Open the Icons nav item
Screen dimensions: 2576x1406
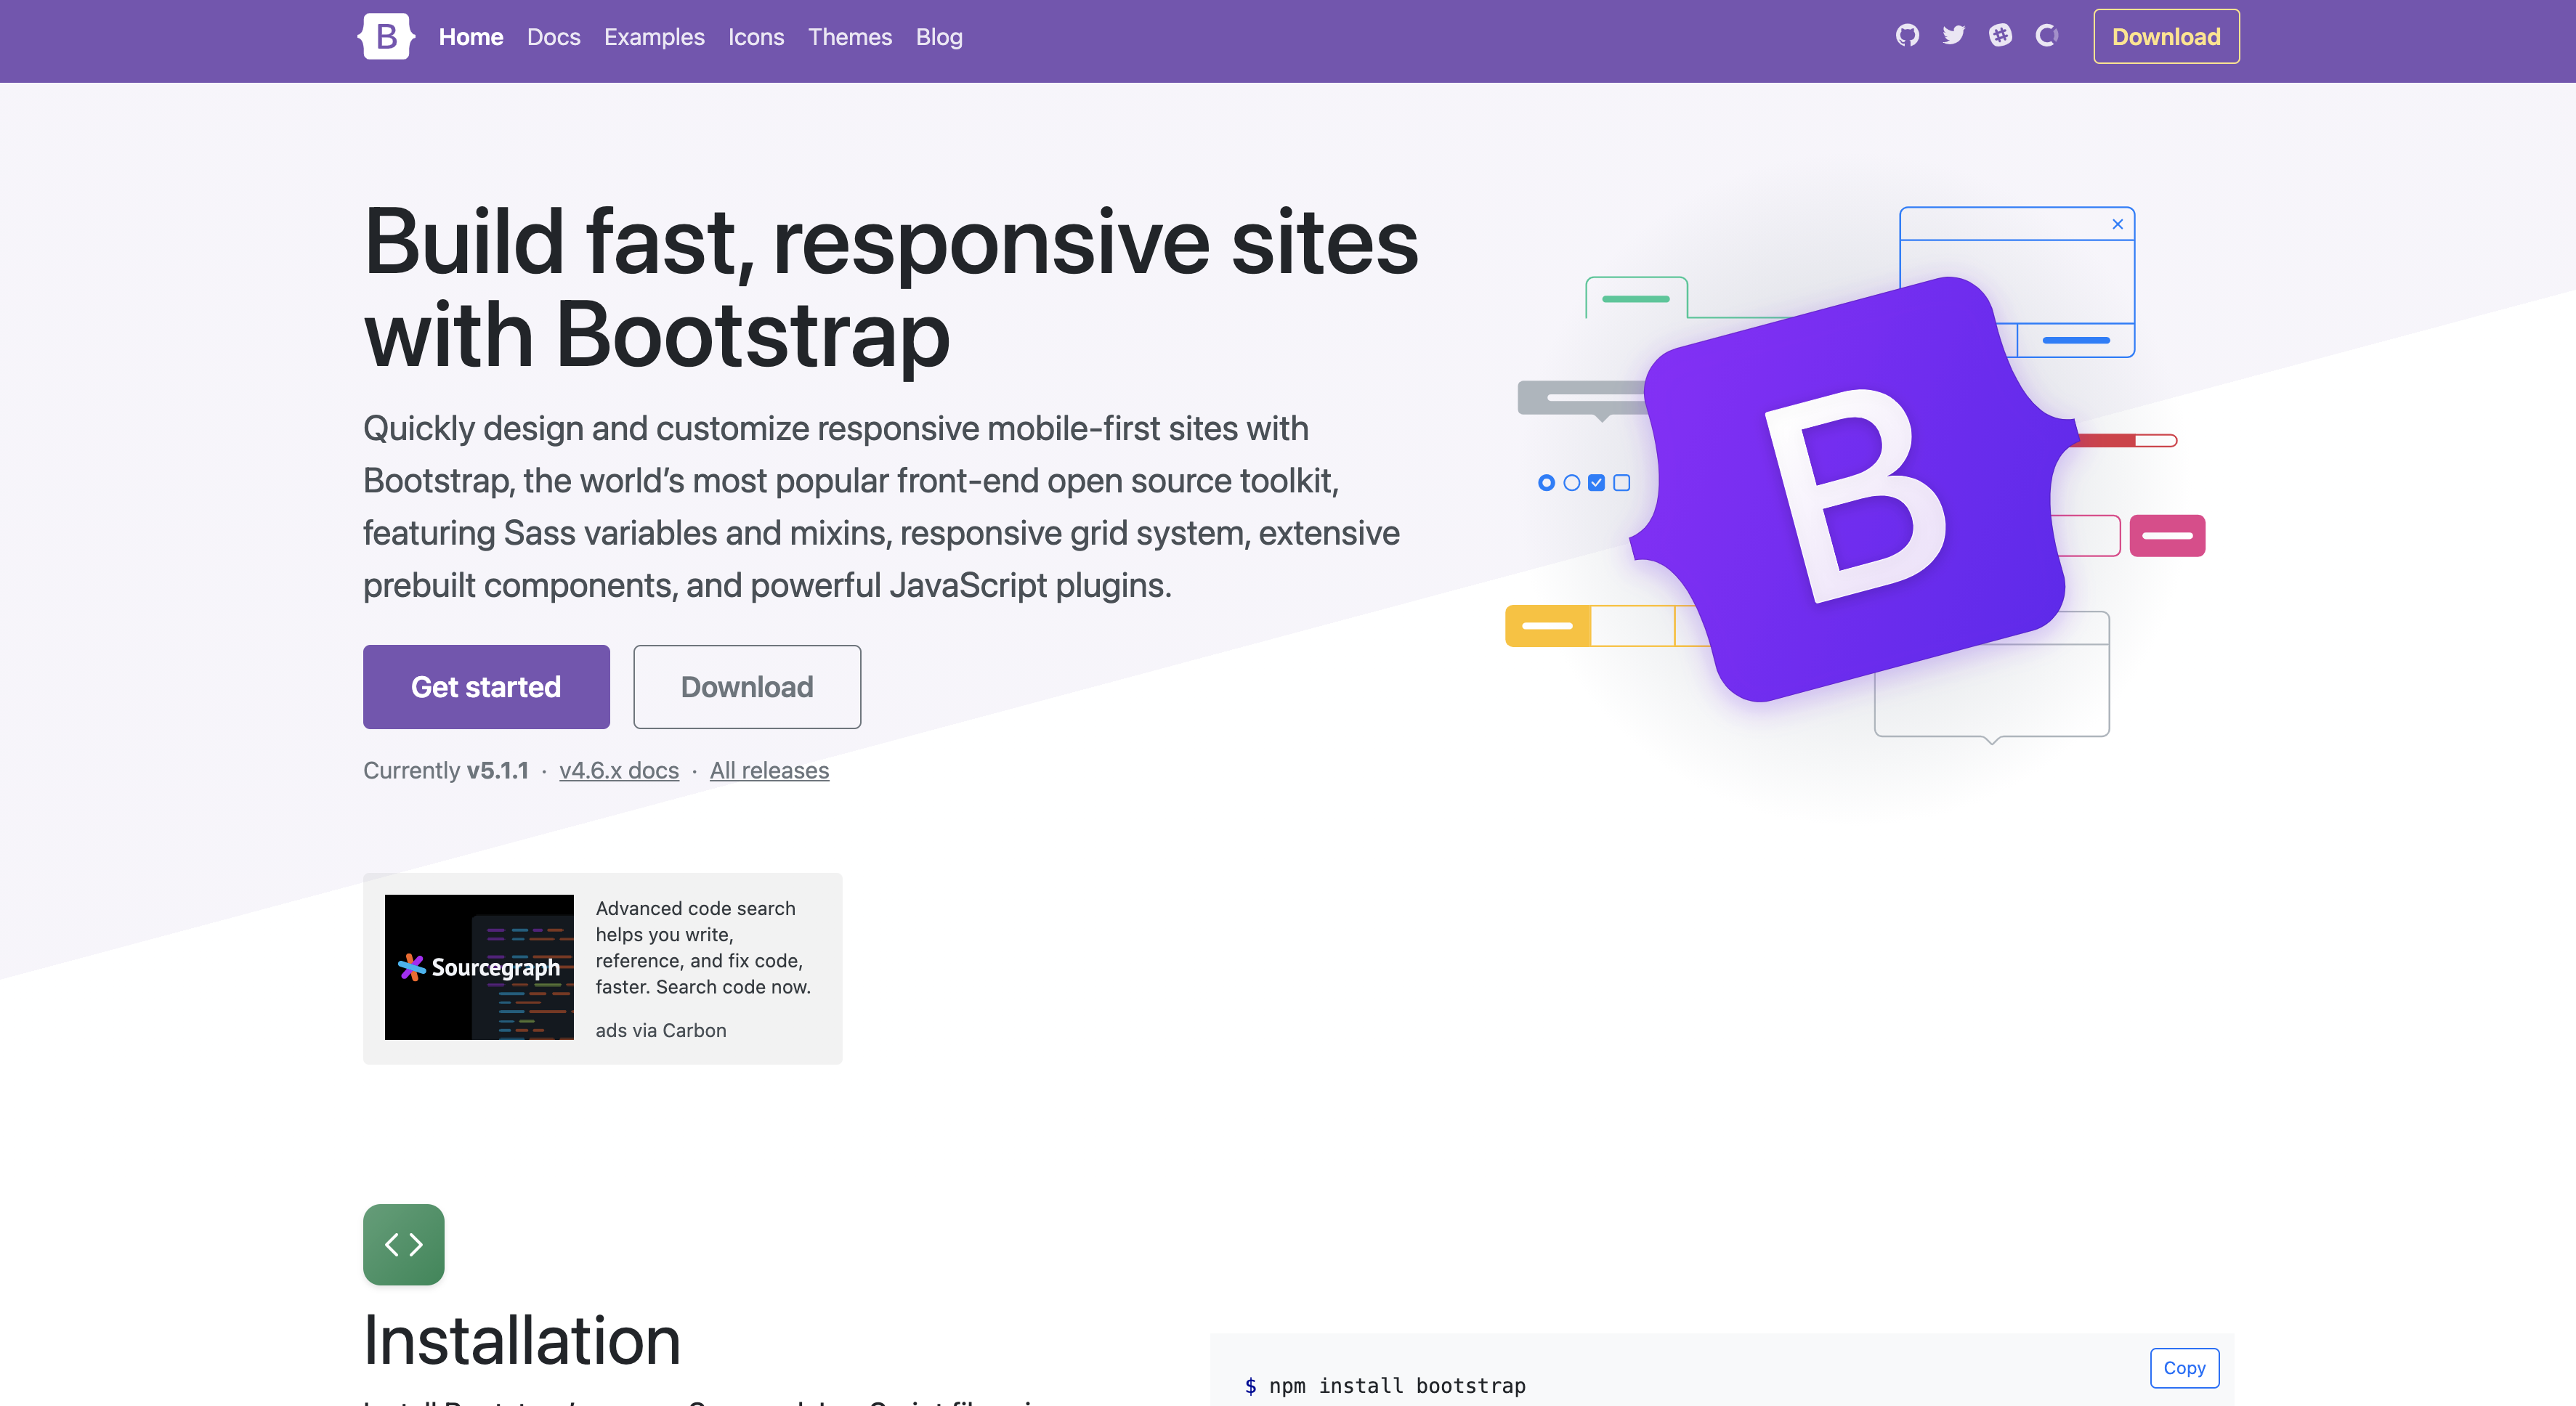[756, 37]
